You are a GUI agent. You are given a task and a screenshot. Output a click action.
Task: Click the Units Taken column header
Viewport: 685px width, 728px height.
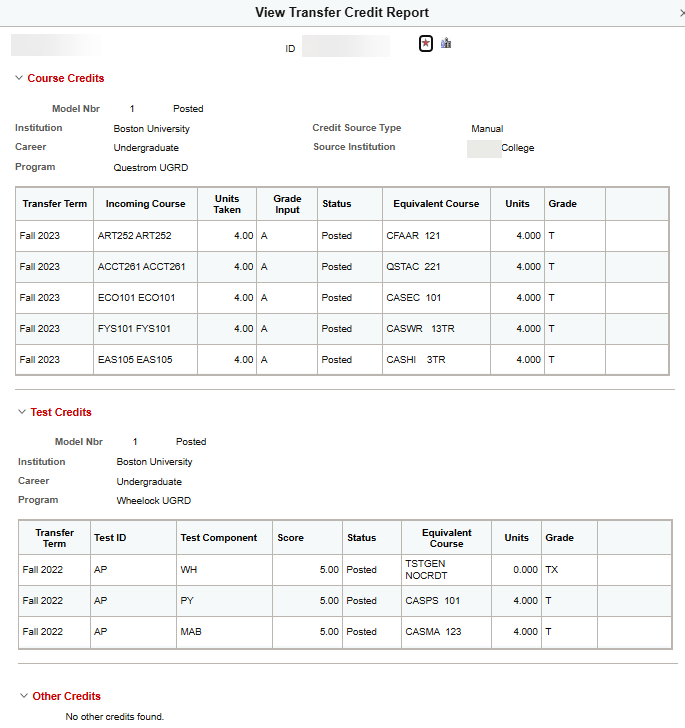(227, 204)
